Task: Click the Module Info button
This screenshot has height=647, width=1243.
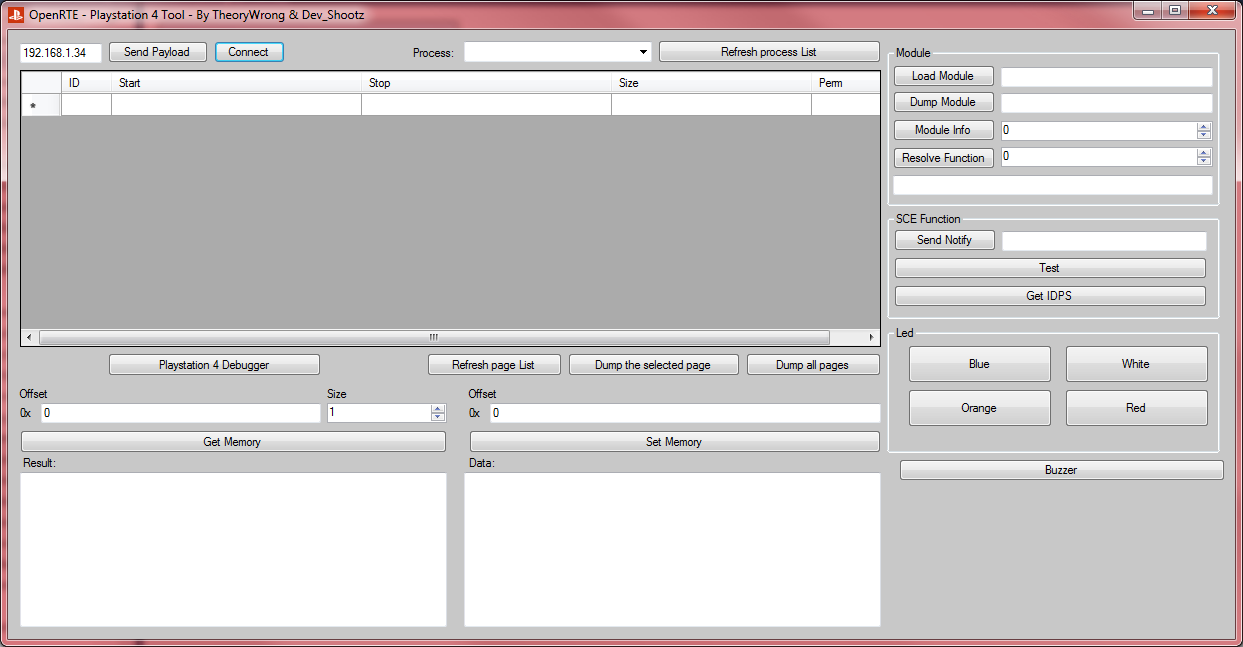Action: (943, 130)
